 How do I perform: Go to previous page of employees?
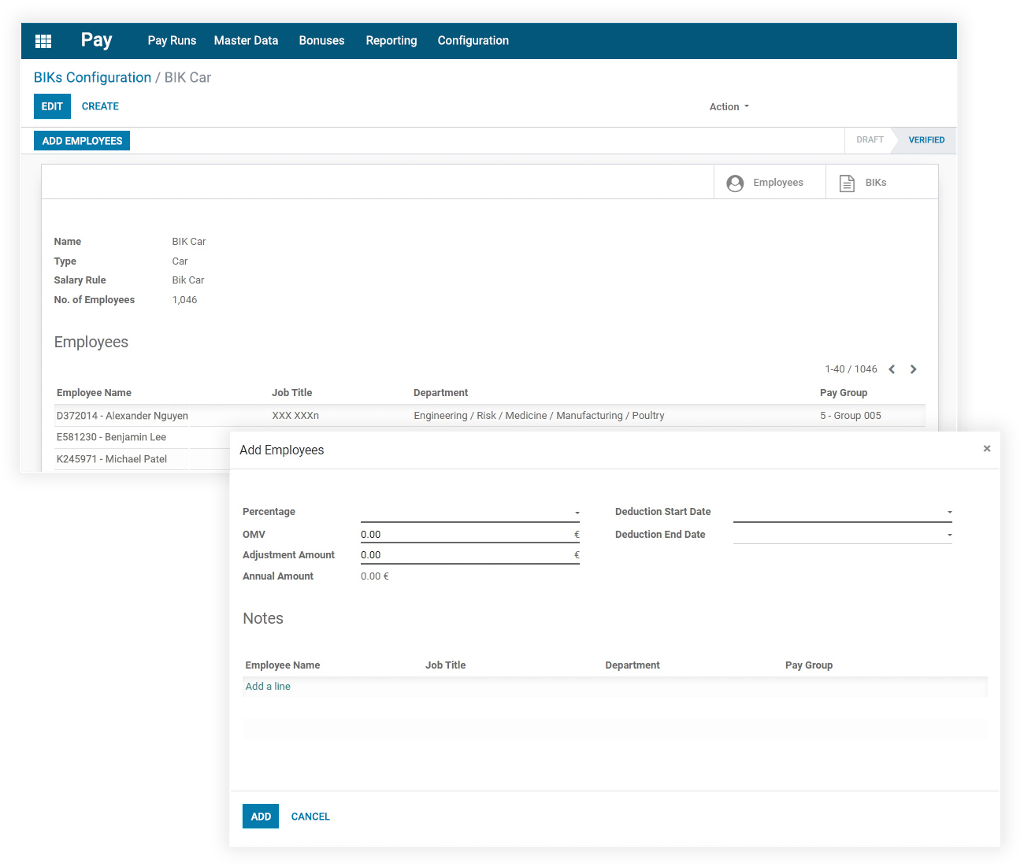(891, 370)
